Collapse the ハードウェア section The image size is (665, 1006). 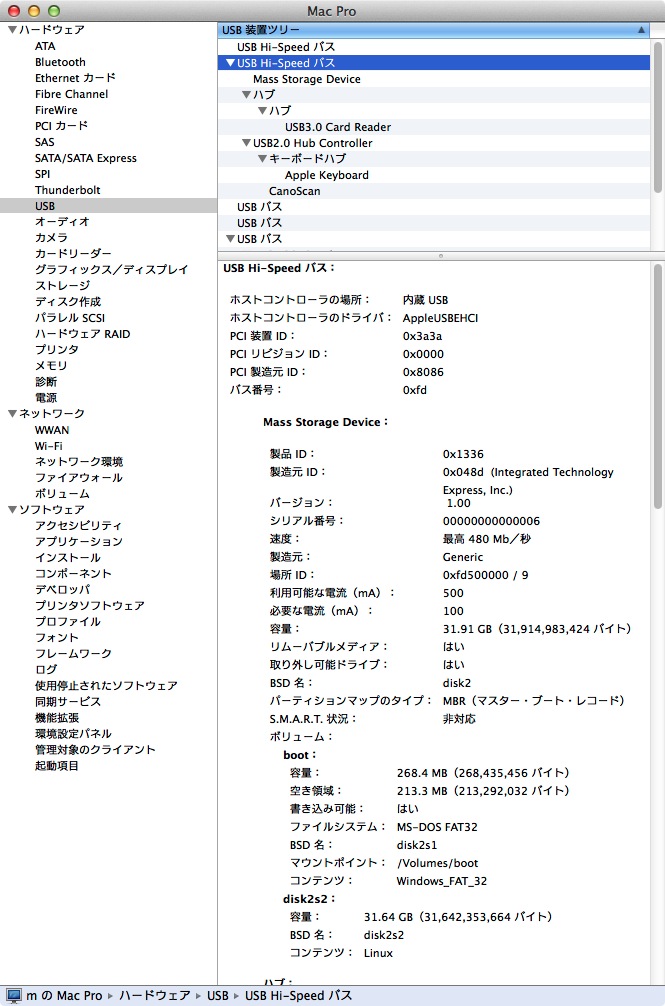tap(11, 30)
